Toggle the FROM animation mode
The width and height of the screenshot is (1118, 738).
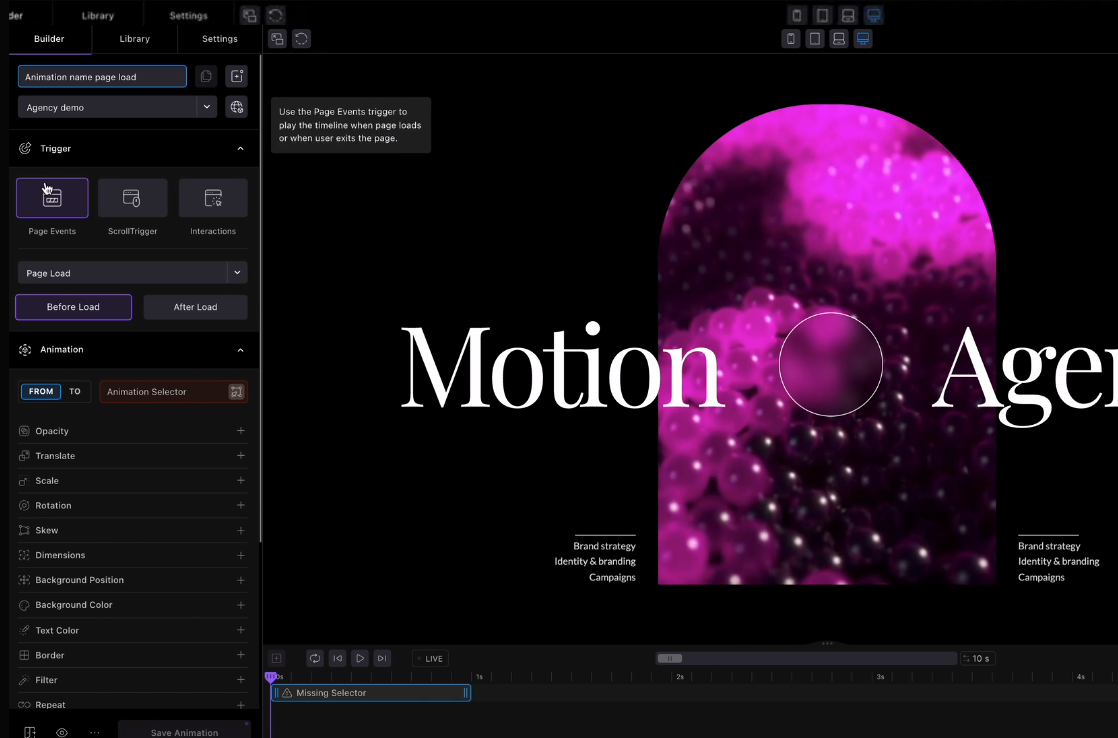coord(41,392)
